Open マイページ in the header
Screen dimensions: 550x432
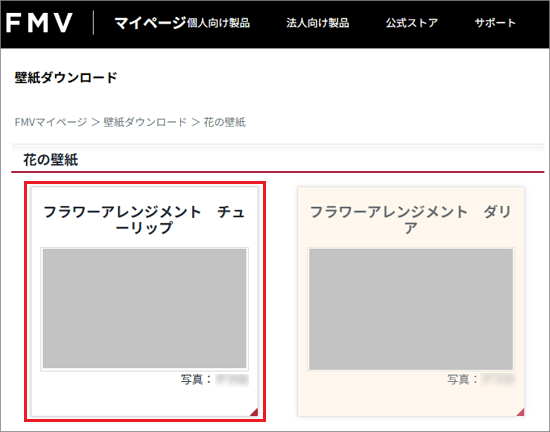150,23
